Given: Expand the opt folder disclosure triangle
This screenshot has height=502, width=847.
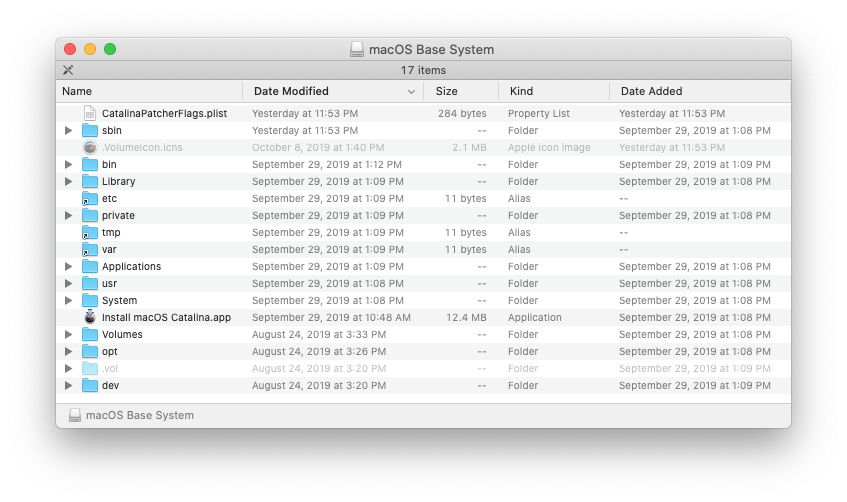Looking at the screenshot, I should click(x=69, y=352).
